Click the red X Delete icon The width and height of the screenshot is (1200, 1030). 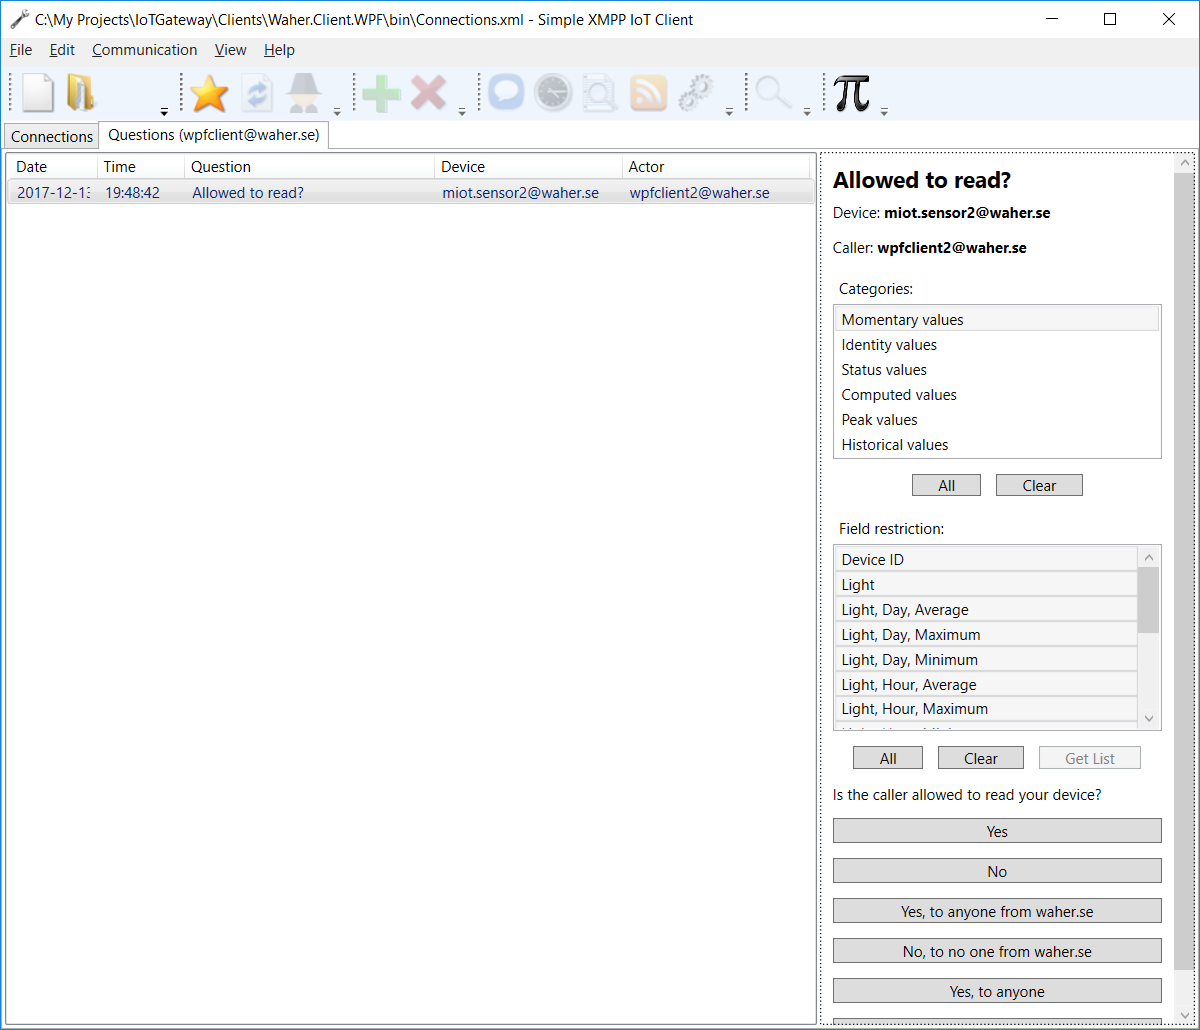pos(428,93)
